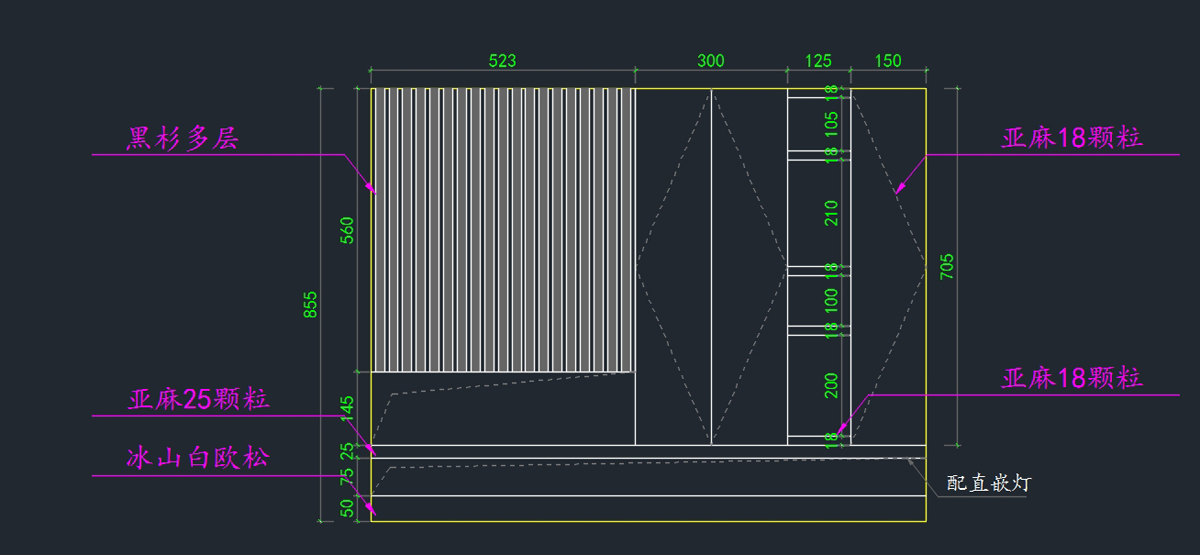
Task: Click the 50 base height dimension
Action: pos(347,508)
